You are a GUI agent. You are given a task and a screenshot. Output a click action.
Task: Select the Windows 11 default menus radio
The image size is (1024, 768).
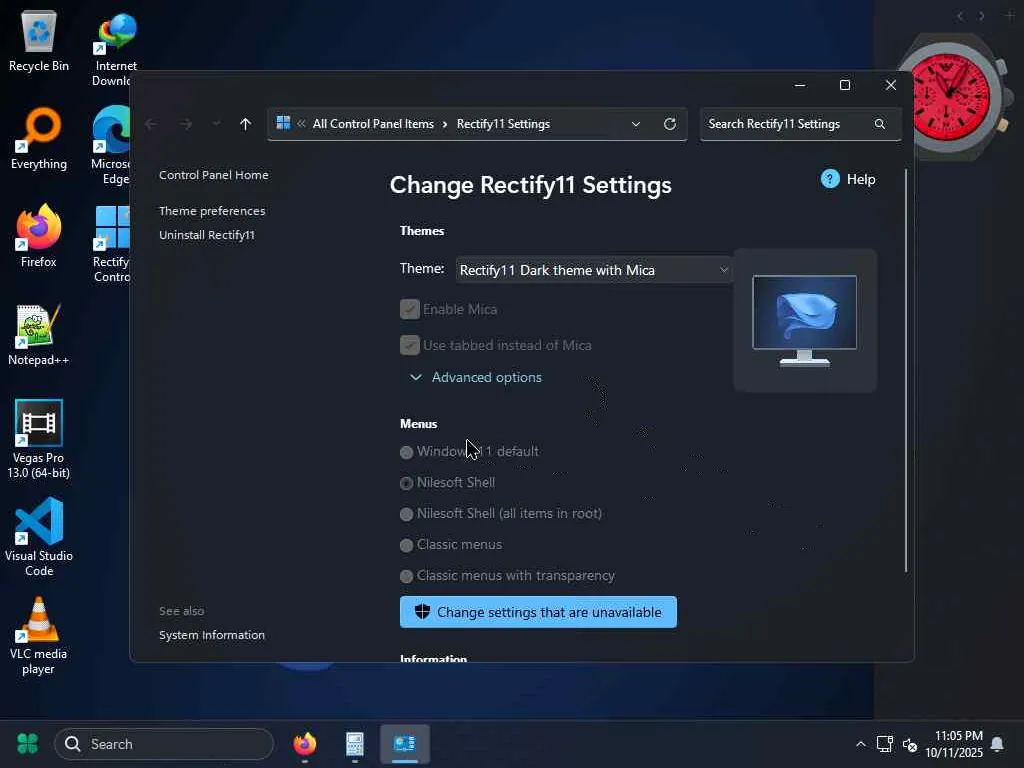(x=406, y=452)
